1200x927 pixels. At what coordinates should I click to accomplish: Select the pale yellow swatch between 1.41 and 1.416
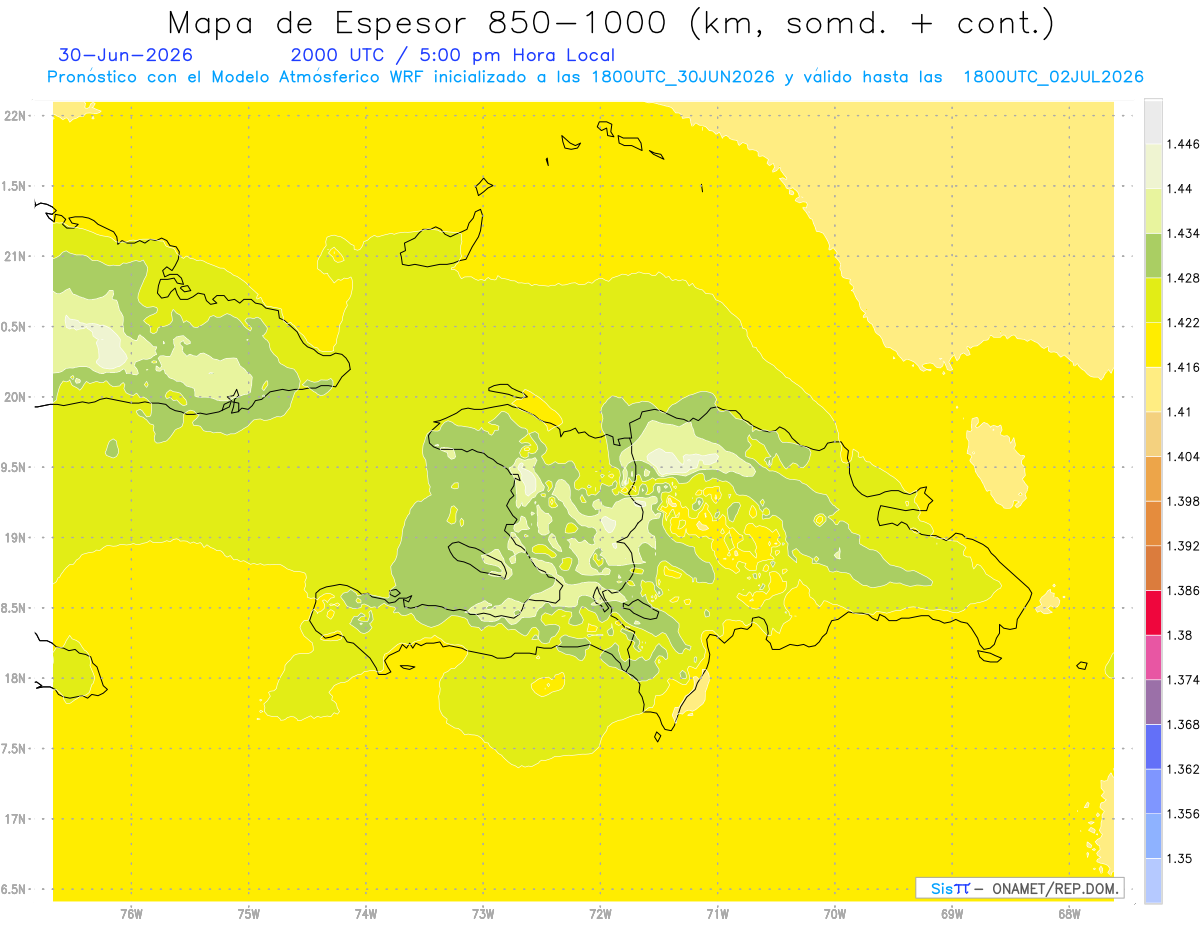1153,389
